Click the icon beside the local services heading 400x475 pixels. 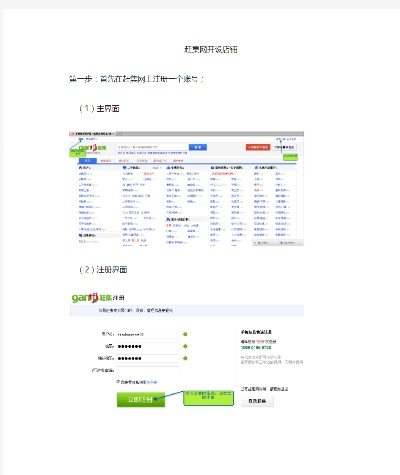pyautogui.click(x=256, y=168)
